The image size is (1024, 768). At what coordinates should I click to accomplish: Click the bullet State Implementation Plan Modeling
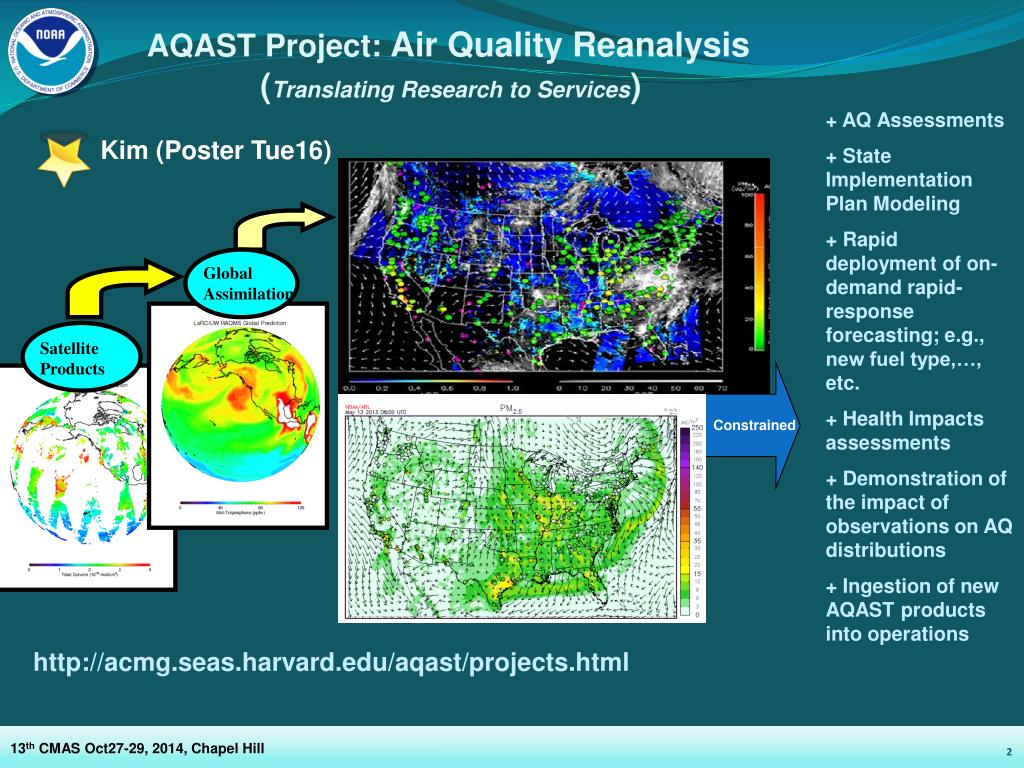[x=899, y=180]
